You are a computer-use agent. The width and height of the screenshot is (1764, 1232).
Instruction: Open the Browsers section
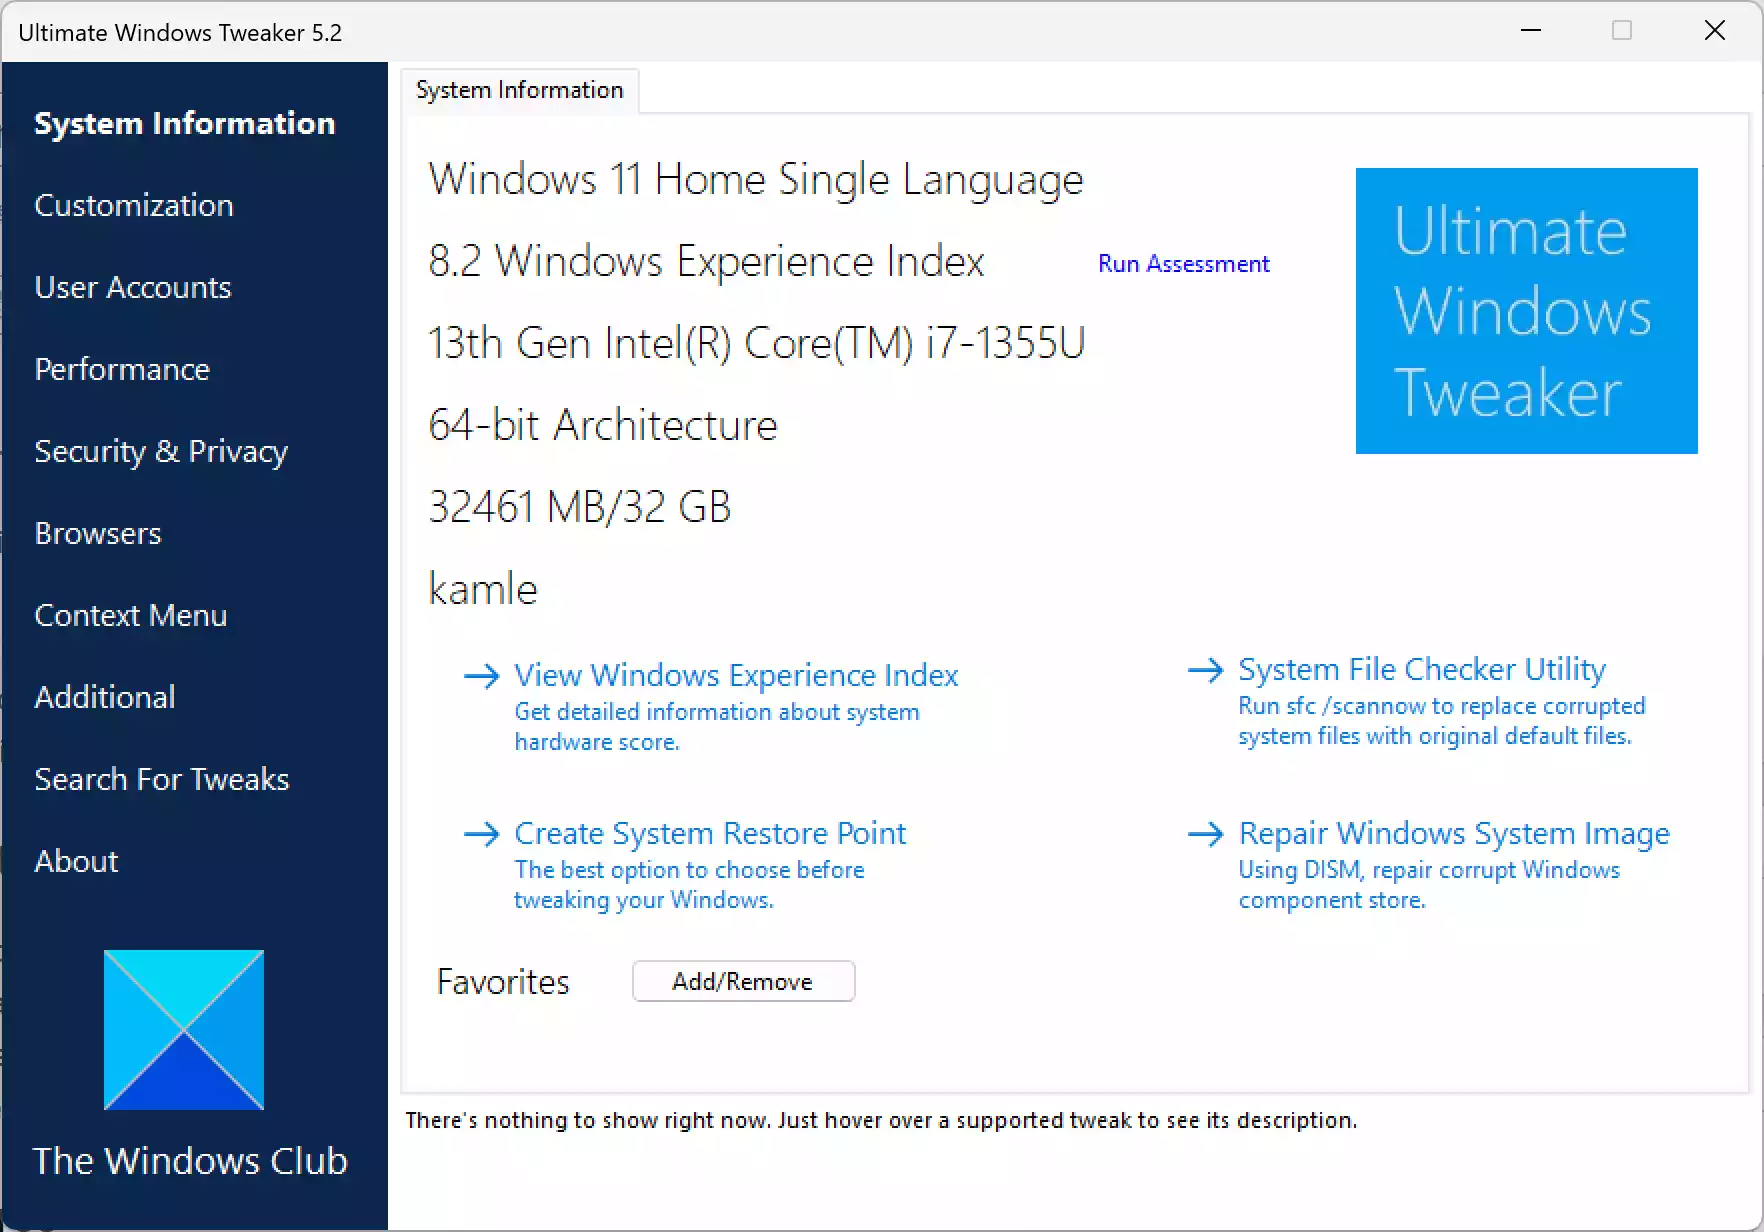(97, 533)
